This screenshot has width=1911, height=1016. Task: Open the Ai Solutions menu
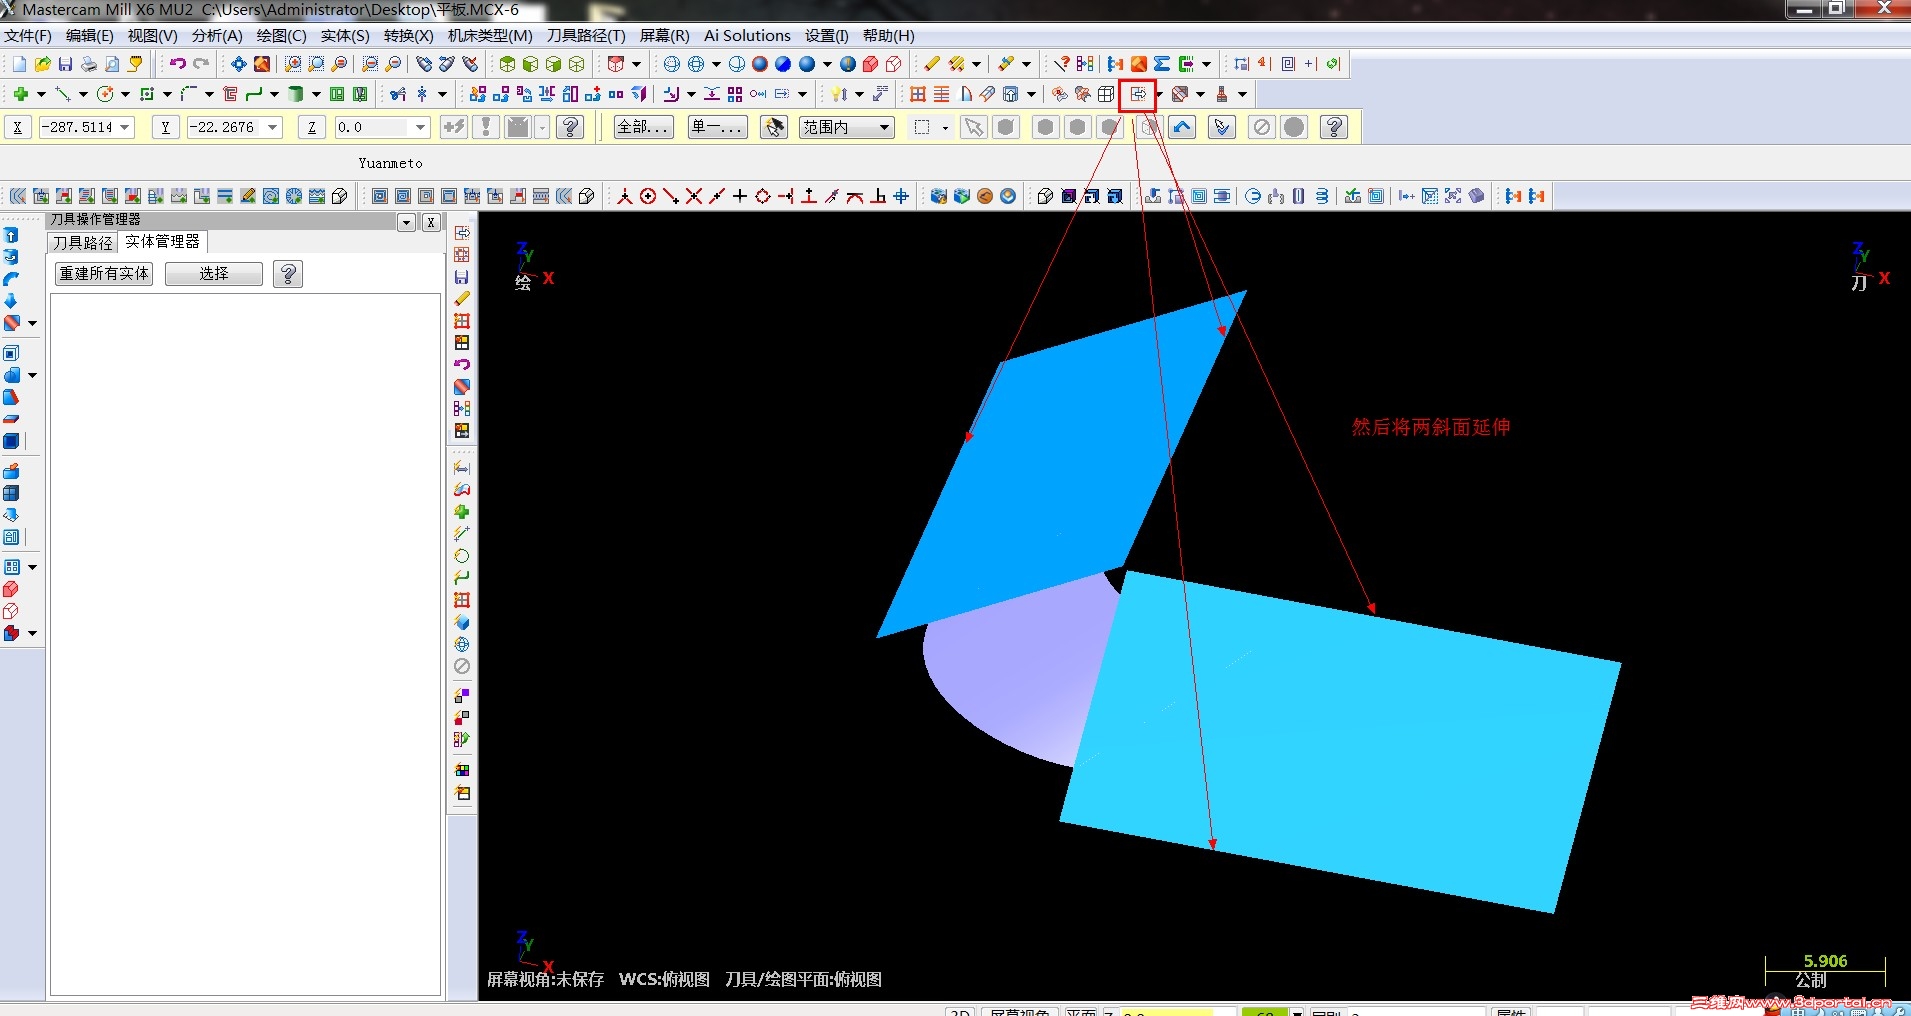click(747, 36)
